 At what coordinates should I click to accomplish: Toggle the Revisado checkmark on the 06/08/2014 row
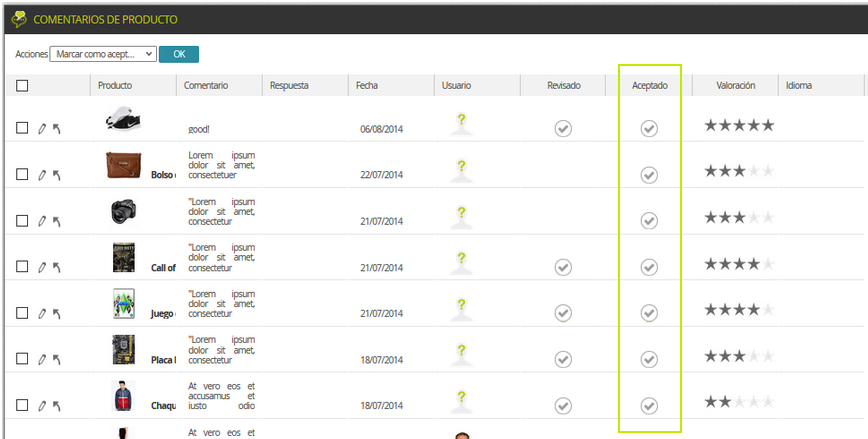point(563,128)
